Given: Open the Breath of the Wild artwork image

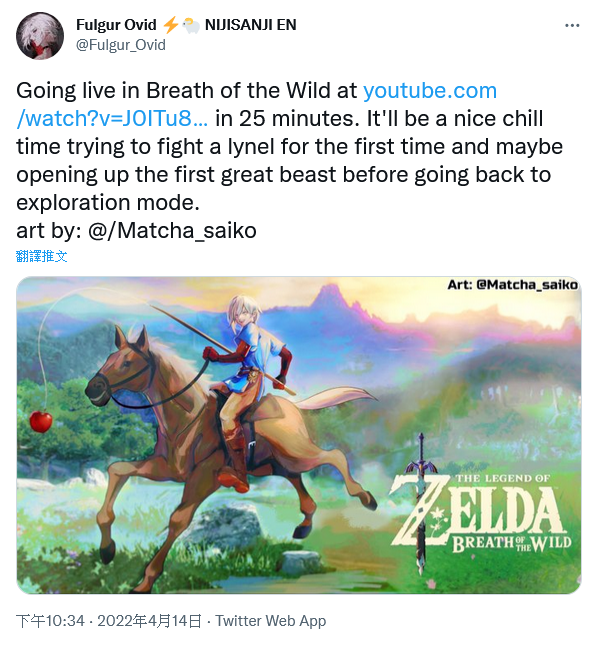Looking at the screenshot, I should click(299, 435).
